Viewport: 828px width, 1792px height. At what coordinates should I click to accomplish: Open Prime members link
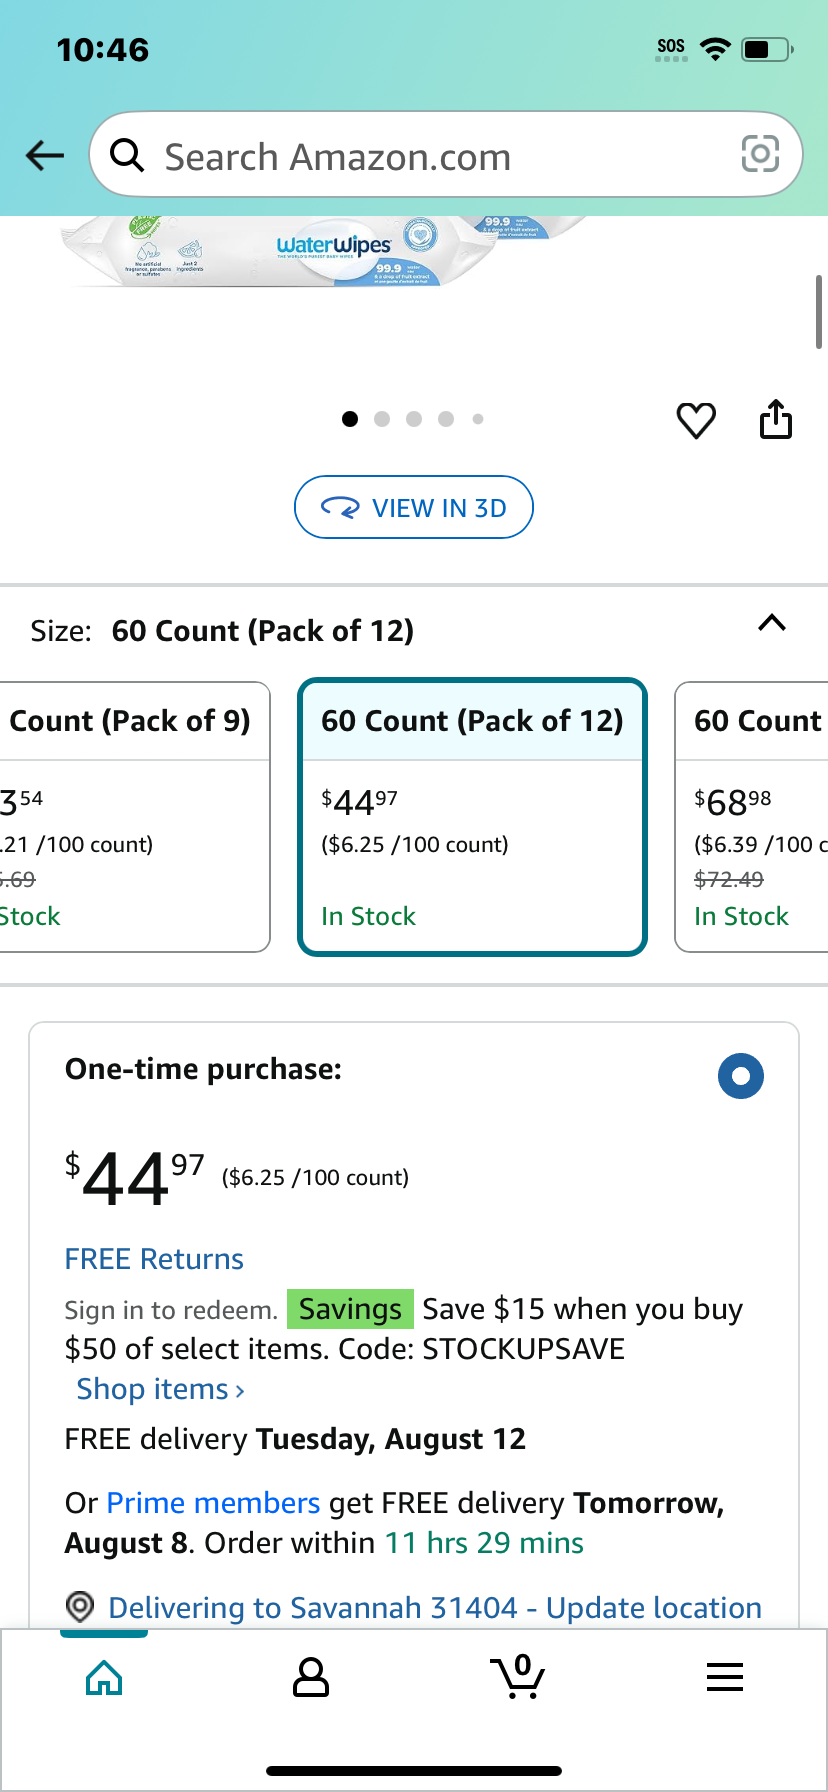(x=213, y=1503)
